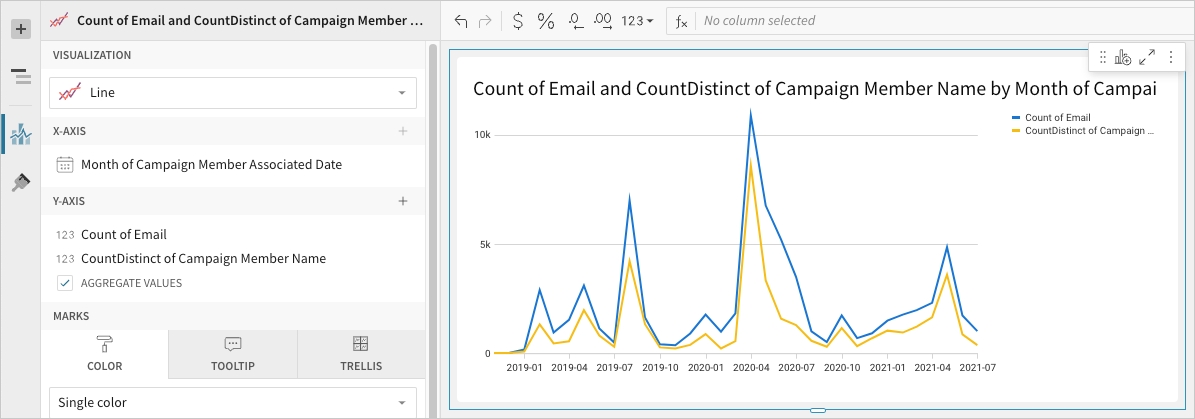Toggle CountDistinct of Campaign legend entry
The height and width of the screenshot is (419, 1195).
point(1089,130)
